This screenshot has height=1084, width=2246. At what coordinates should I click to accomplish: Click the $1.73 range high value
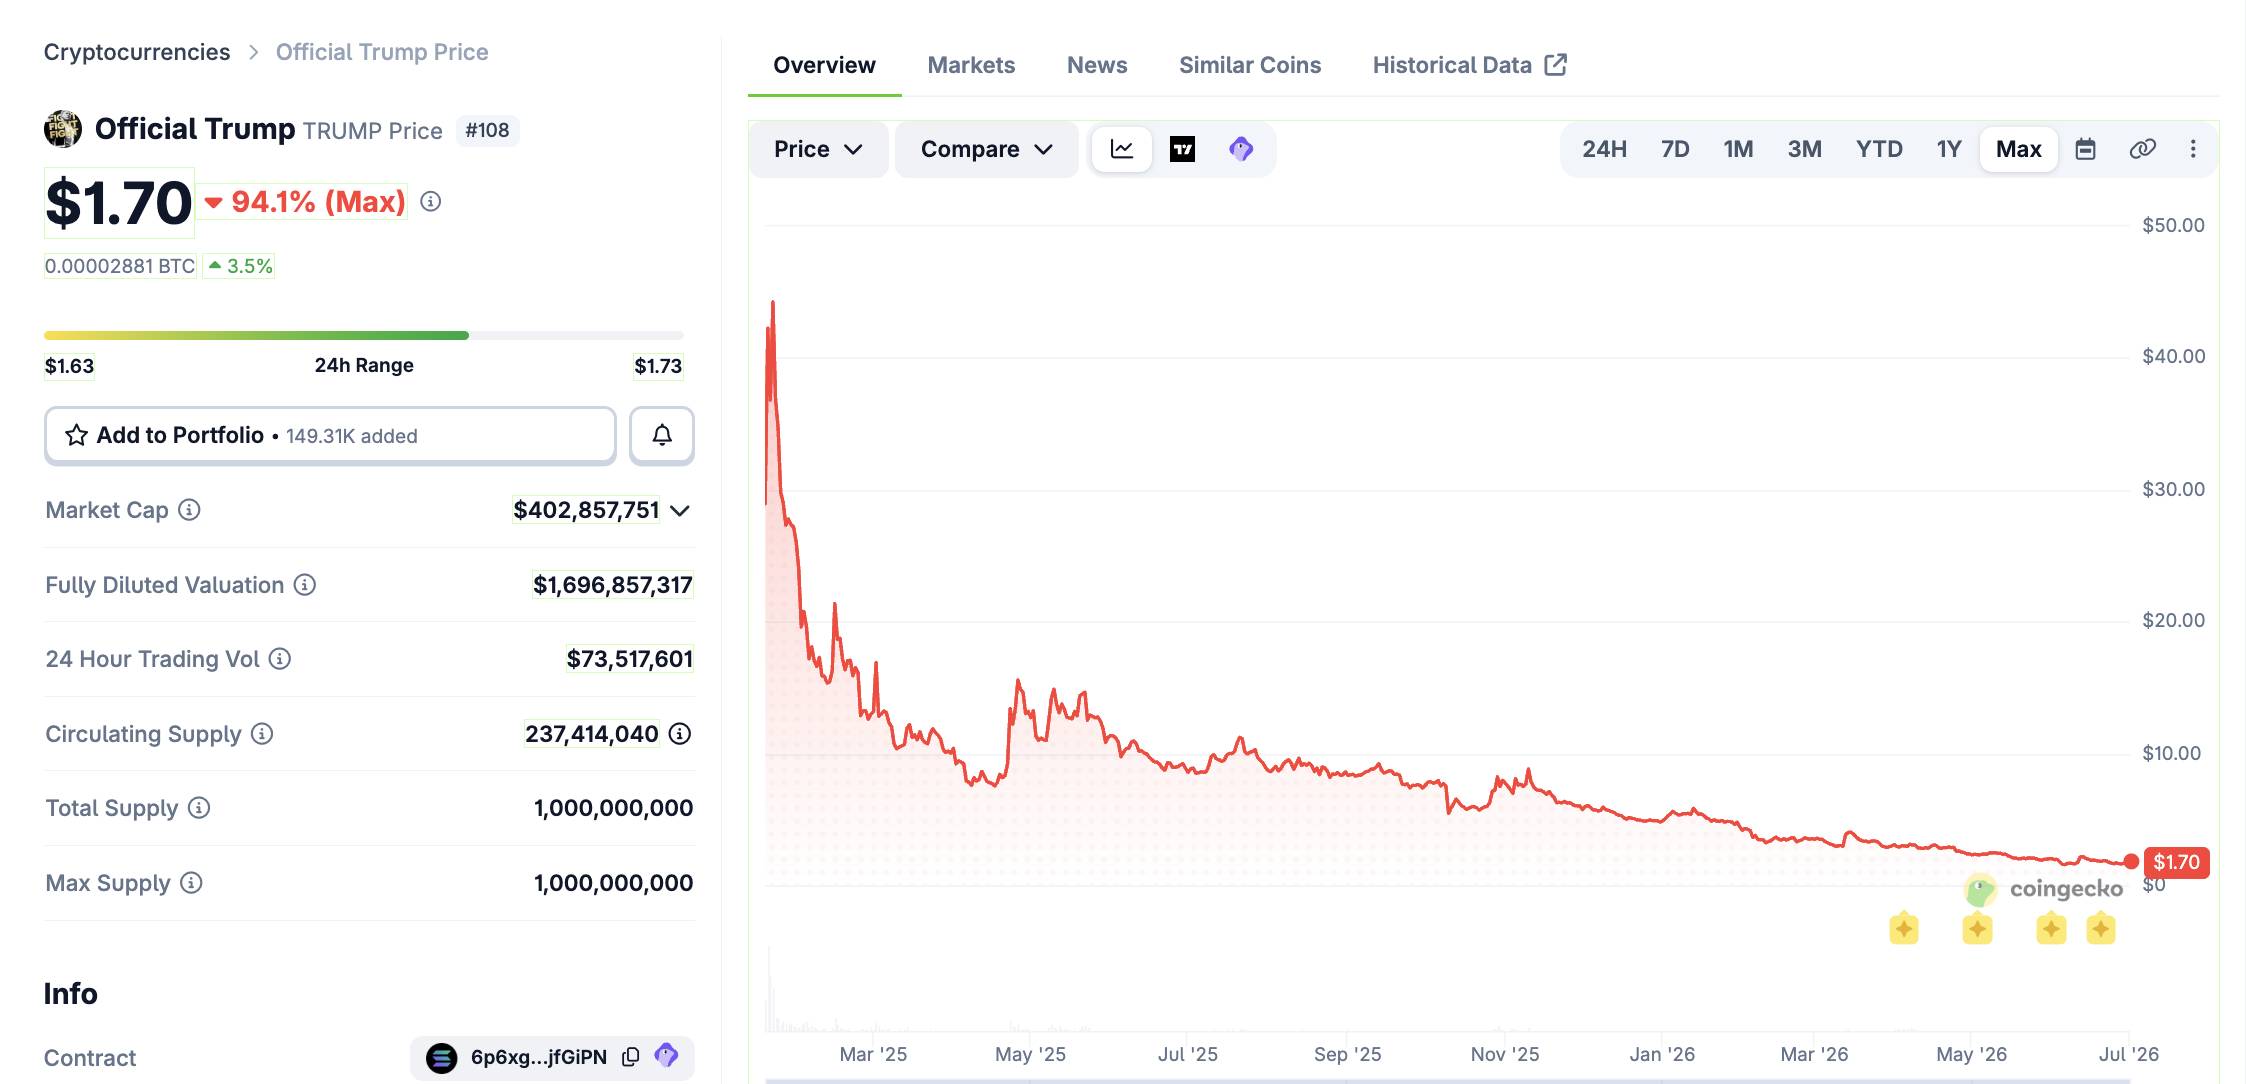[658, 366]
